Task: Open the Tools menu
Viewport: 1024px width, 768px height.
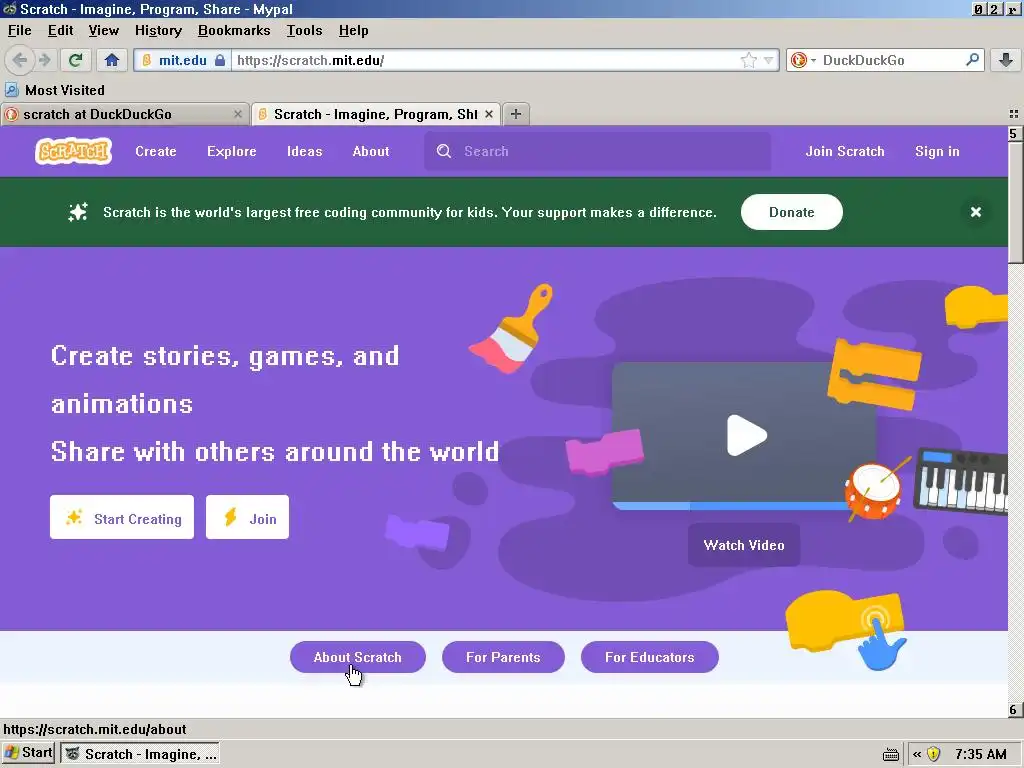Action: tap(304, 31)
